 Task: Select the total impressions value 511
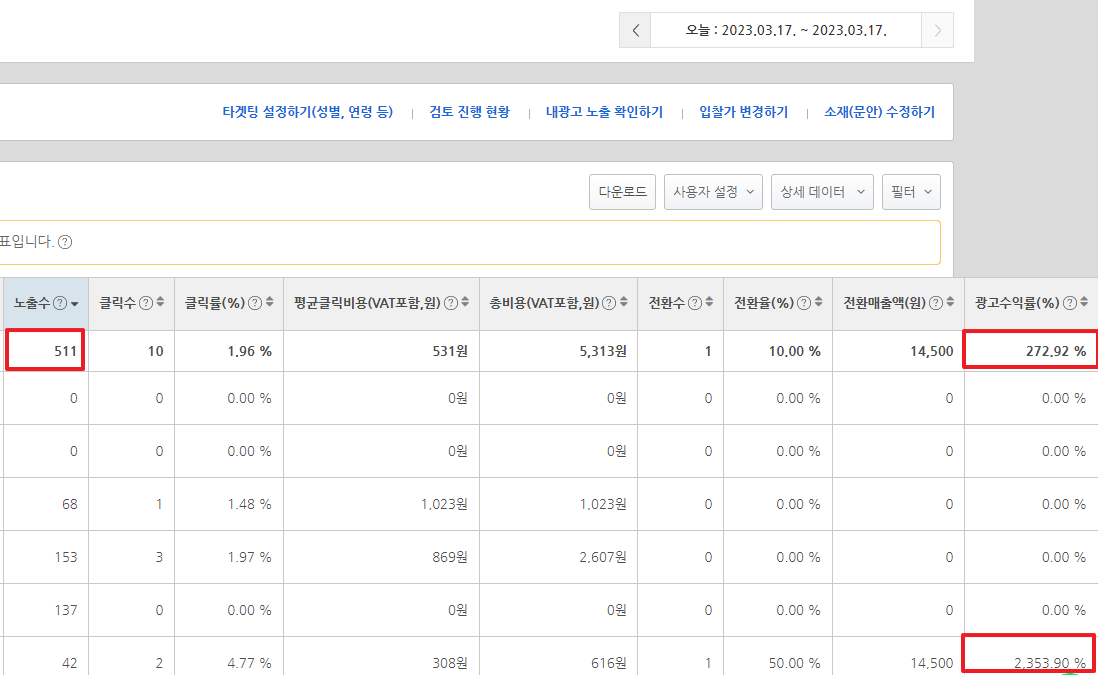click(x=65, y=351)
